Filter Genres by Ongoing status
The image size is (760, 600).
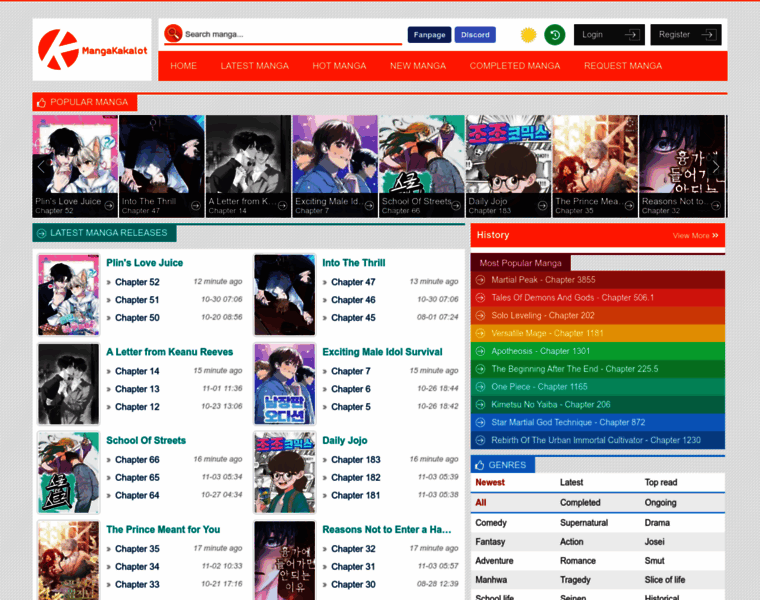coord(660,503)
